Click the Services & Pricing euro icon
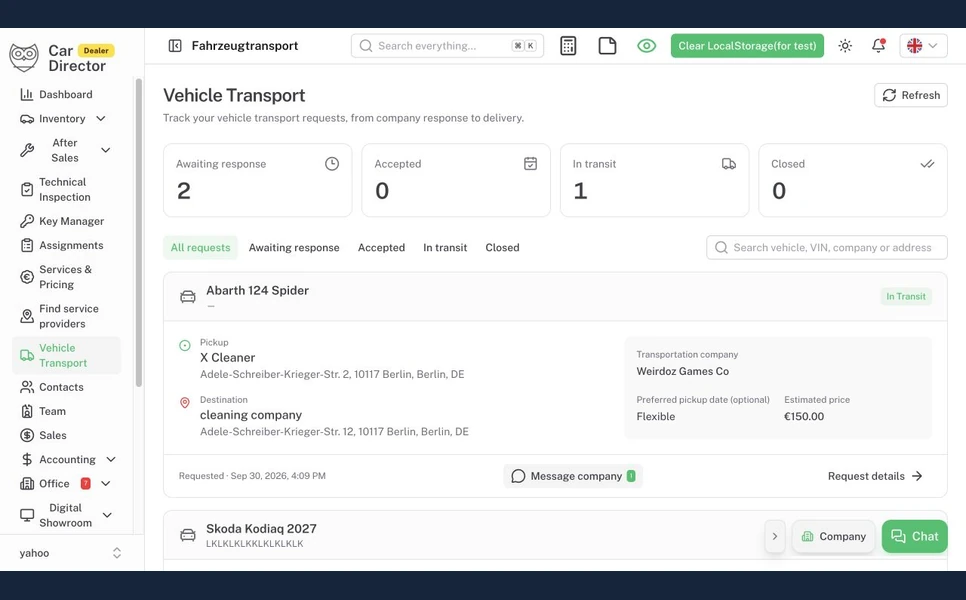966x600 pixels. coord(26,277)
